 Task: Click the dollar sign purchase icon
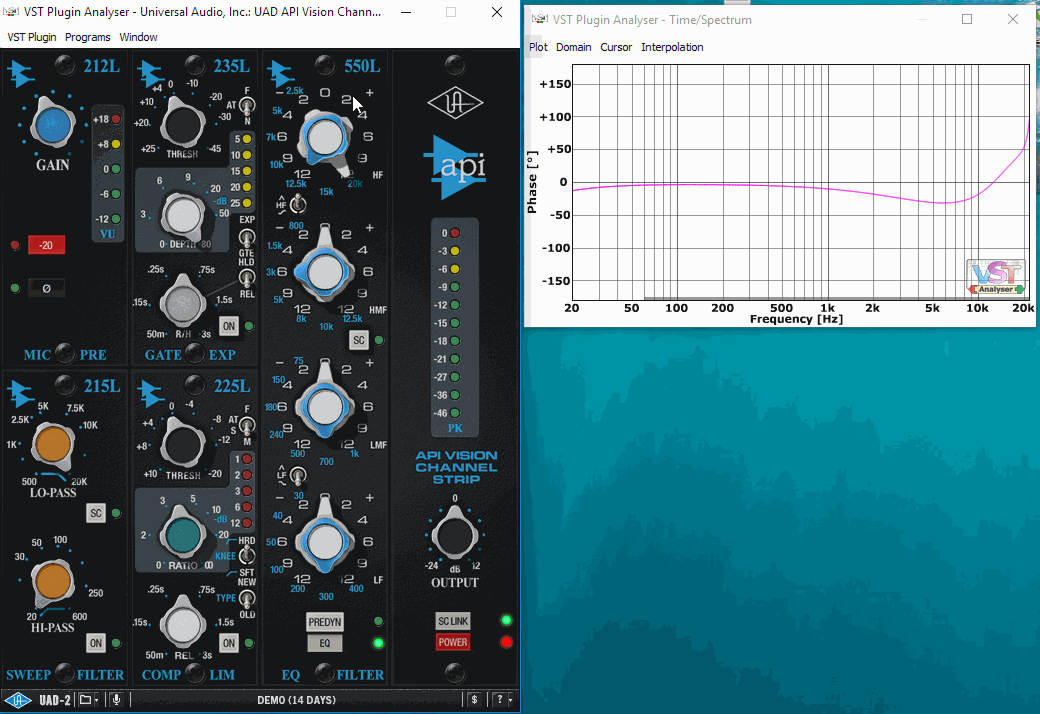click(x=474, y=699)
